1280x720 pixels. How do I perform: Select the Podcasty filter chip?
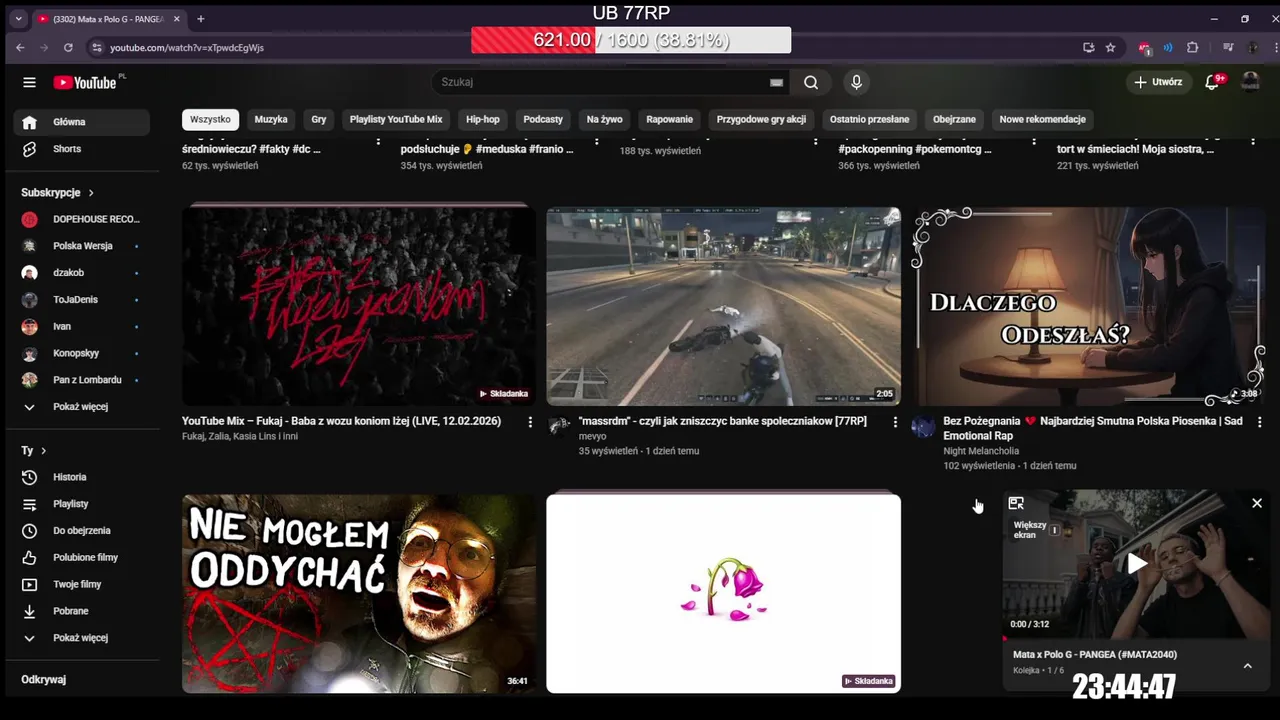coord(543,119)
